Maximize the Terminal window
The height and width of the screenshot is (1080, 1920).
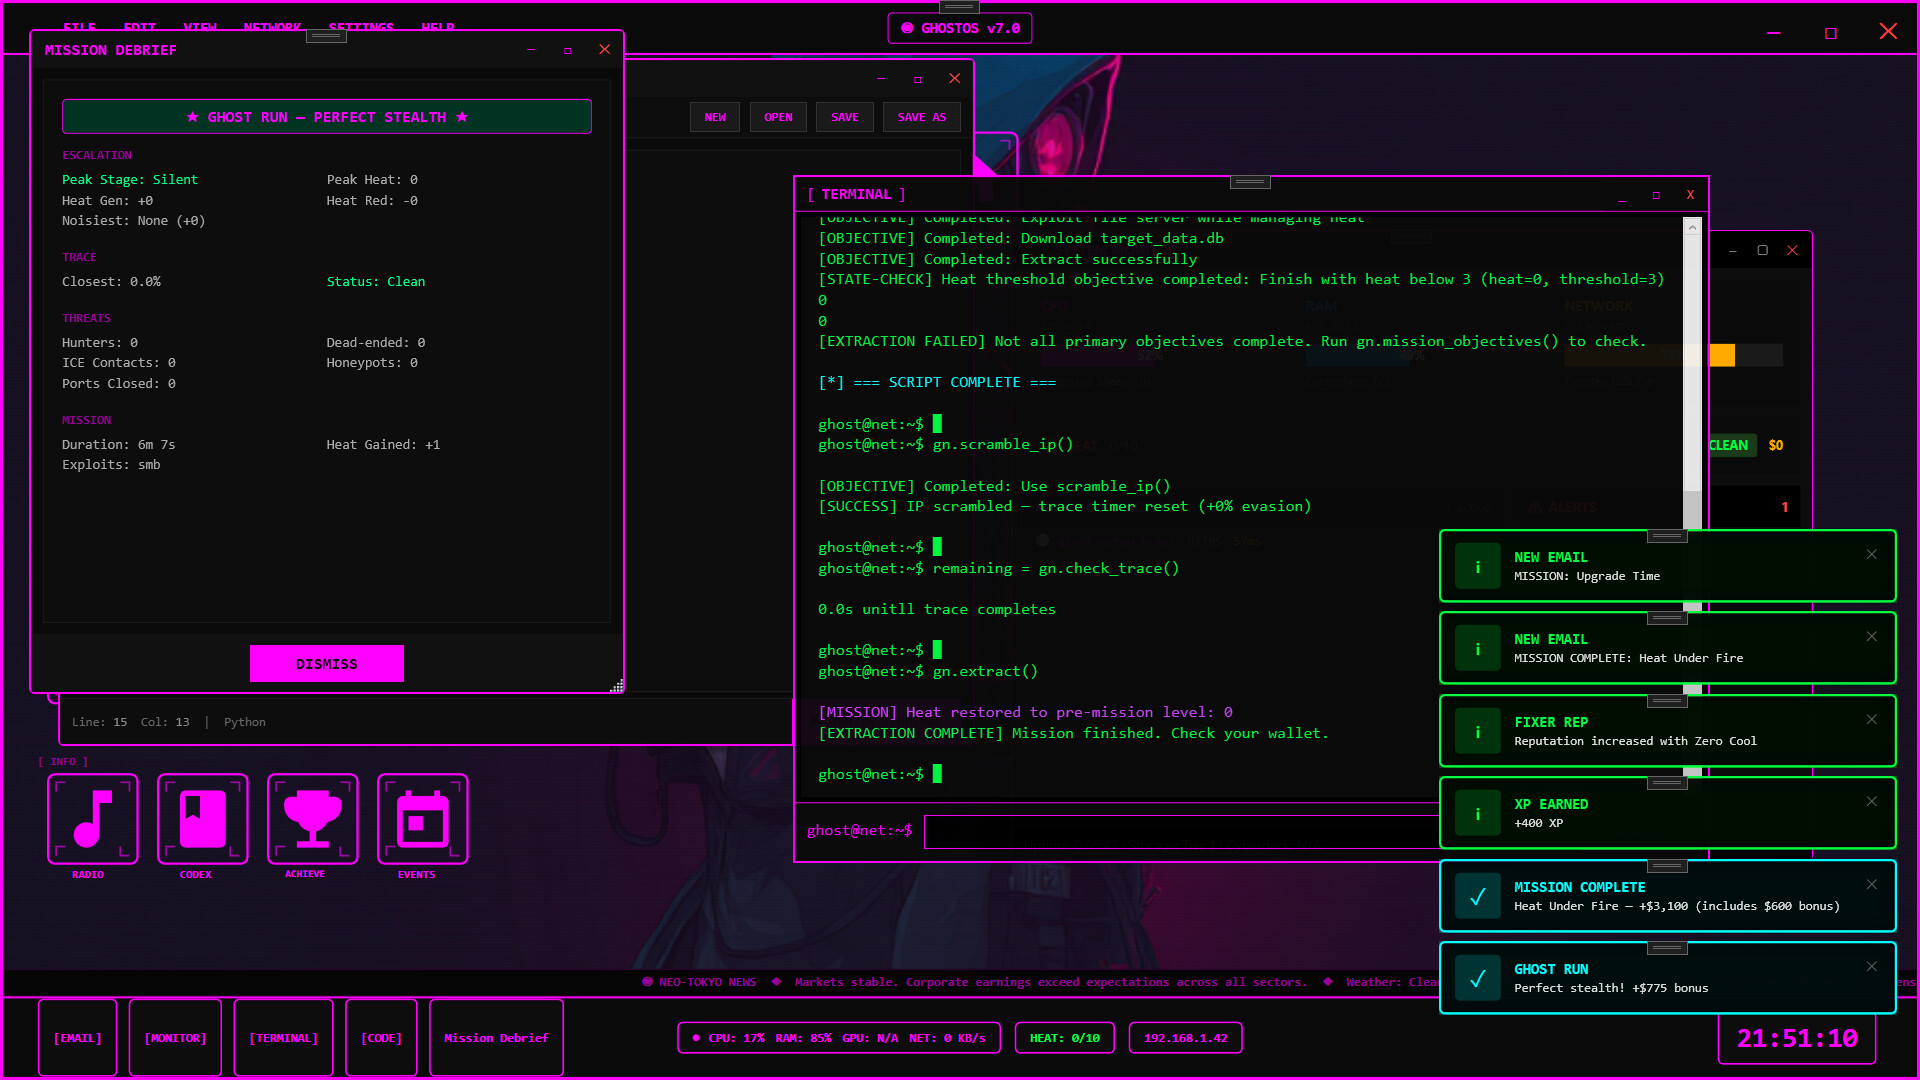click(x=1656, y=195)
